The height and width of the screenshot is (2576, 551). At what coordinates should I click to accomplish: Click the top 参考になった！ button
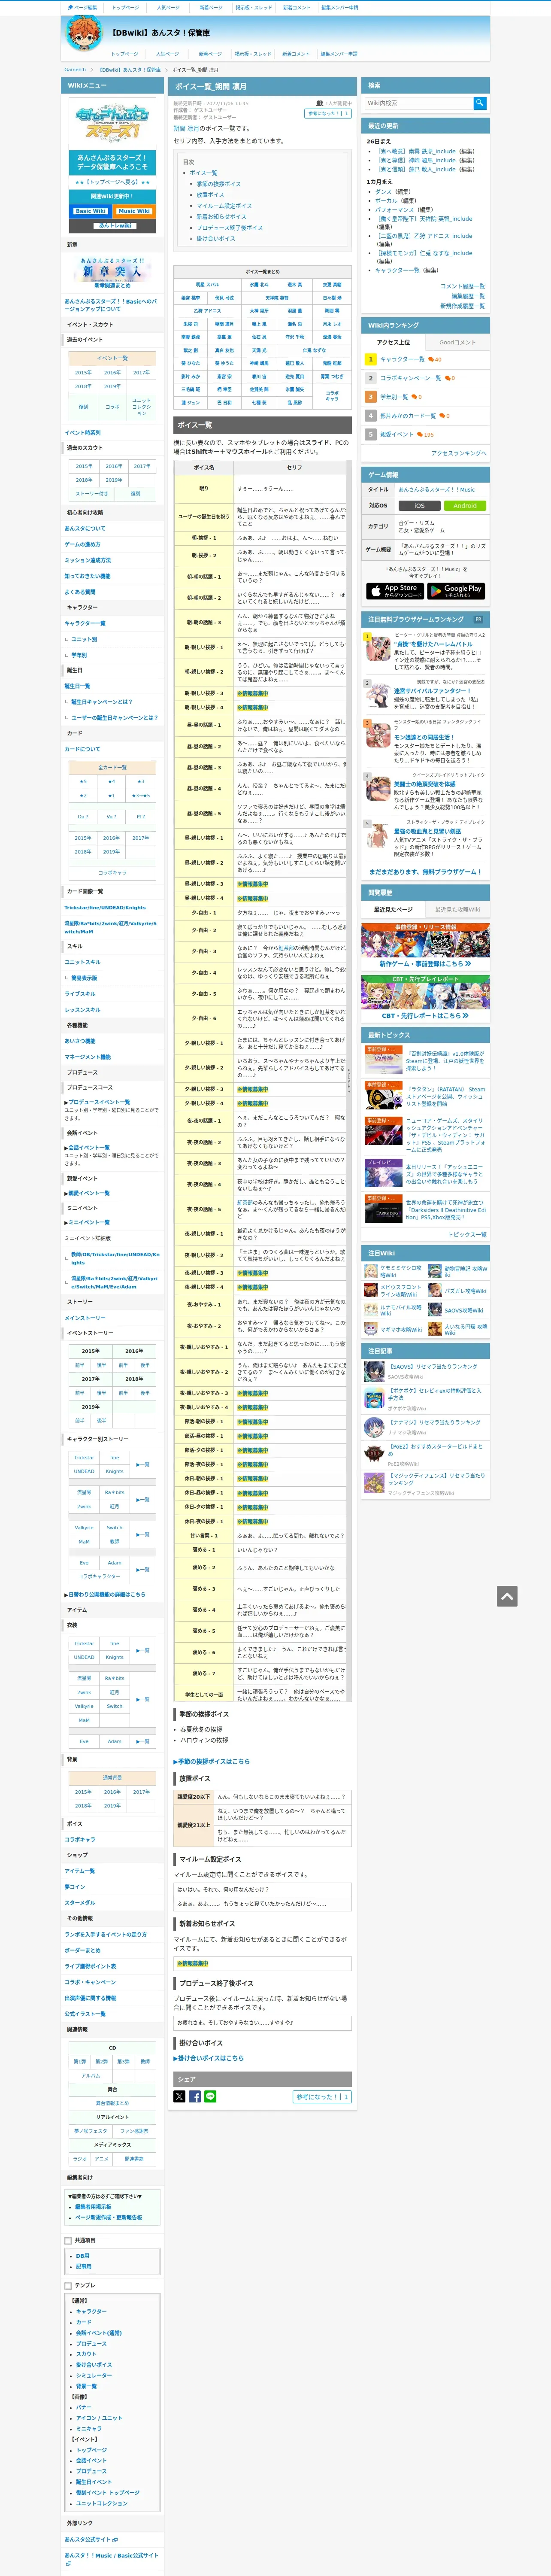pos(328,114)
